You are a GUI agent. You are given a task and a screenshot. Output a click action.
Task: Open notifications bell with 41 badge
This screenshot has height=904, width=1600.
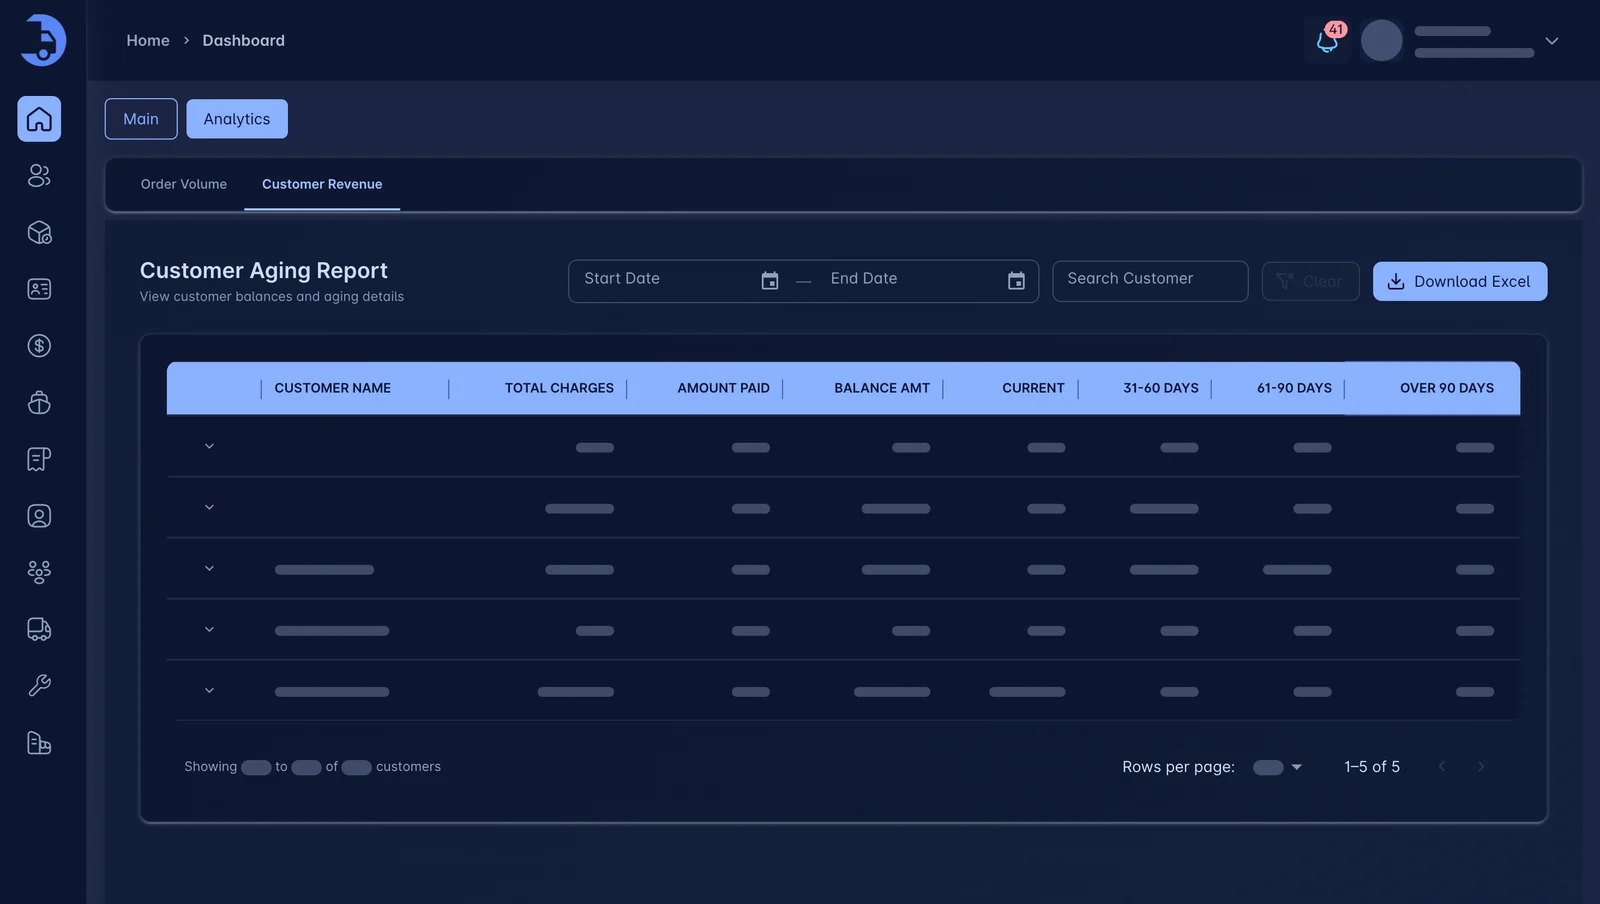tap(1328, 41)
